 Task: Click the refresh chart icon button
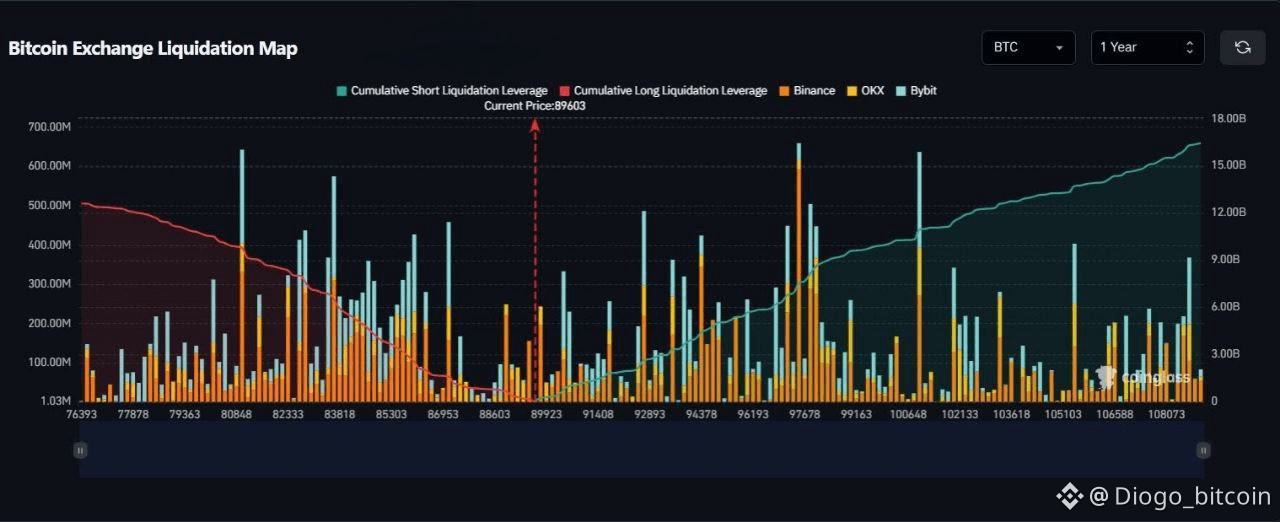(1242, 47)
